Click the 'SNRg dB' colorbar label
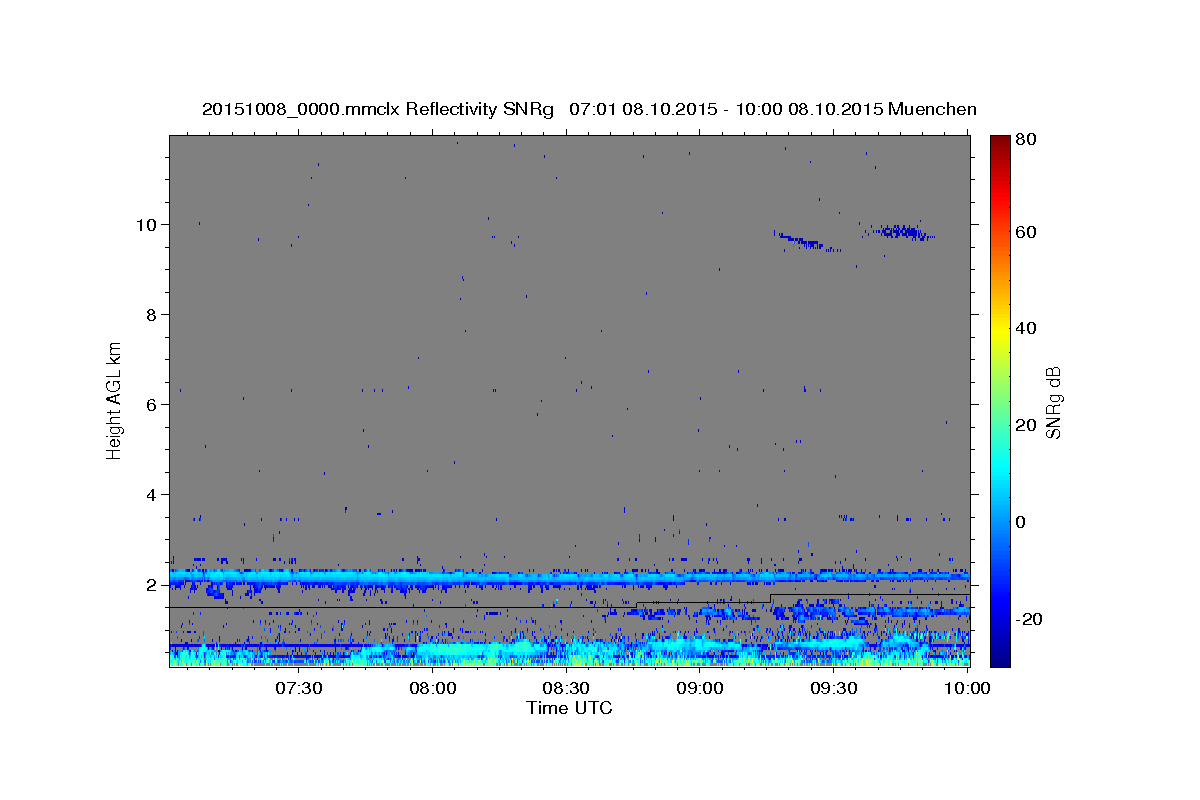1200x800 pixels. (x=1053, y=402)
